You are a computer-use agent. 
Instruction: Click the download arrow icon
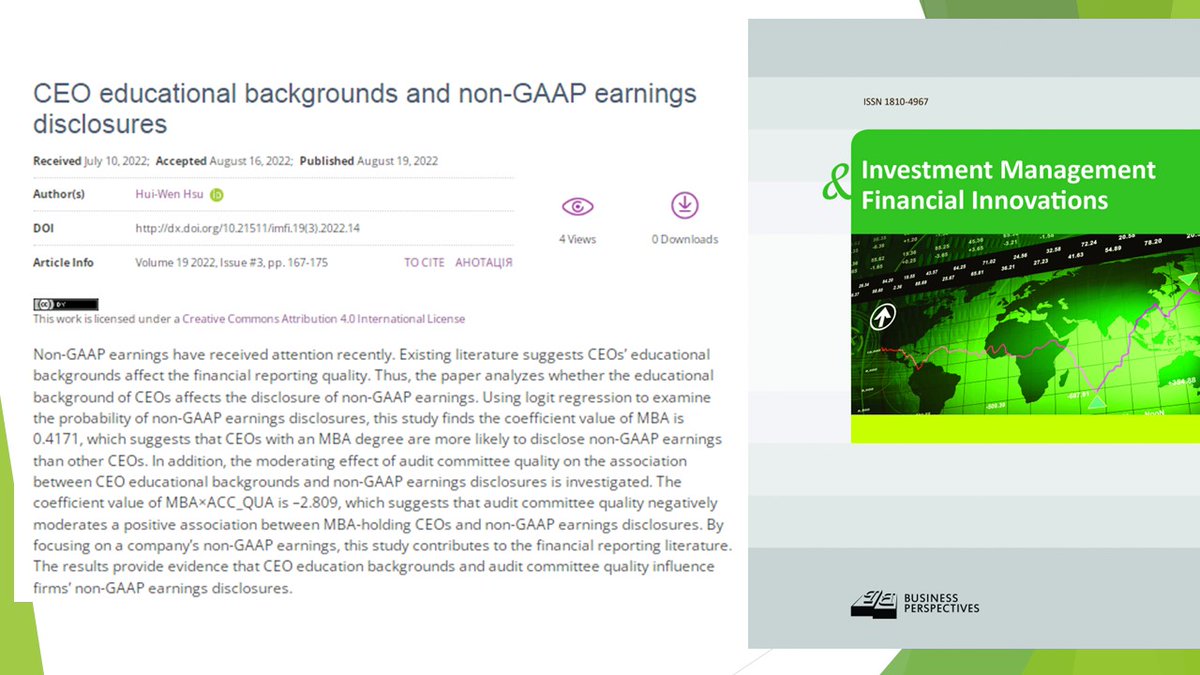tap(684, 205)
